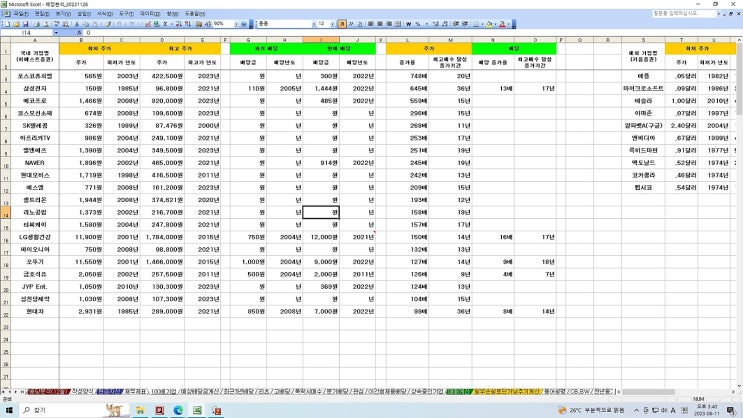Toggle Underline formatting button

360,24
